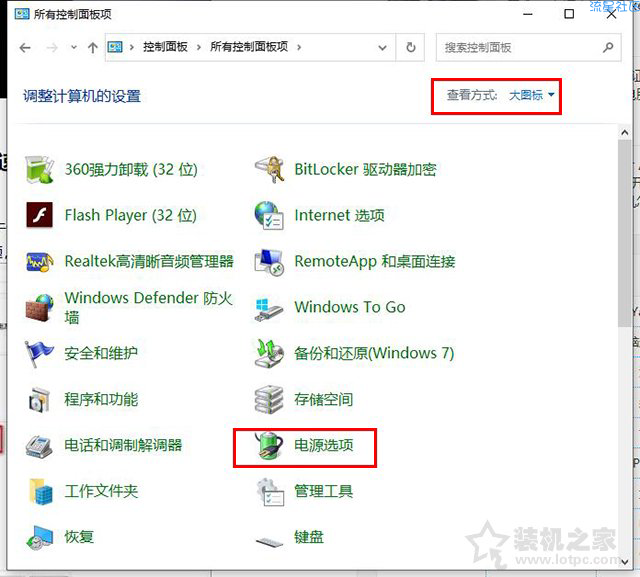Expand chevron before 控制面板 breadcrumb
The height and width of the screenshot is (577, 640).
pos(131,47)
